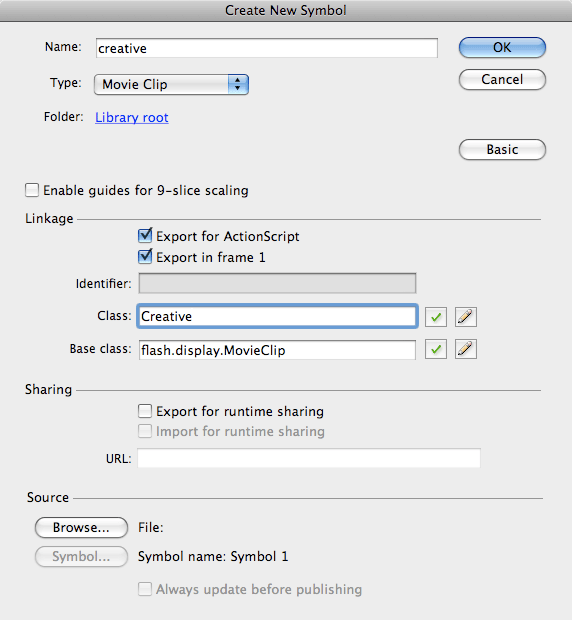The width and height of the screenshot is (572, 620).
Task: Enable Export for runtime sharing
Action: point(145,411)
